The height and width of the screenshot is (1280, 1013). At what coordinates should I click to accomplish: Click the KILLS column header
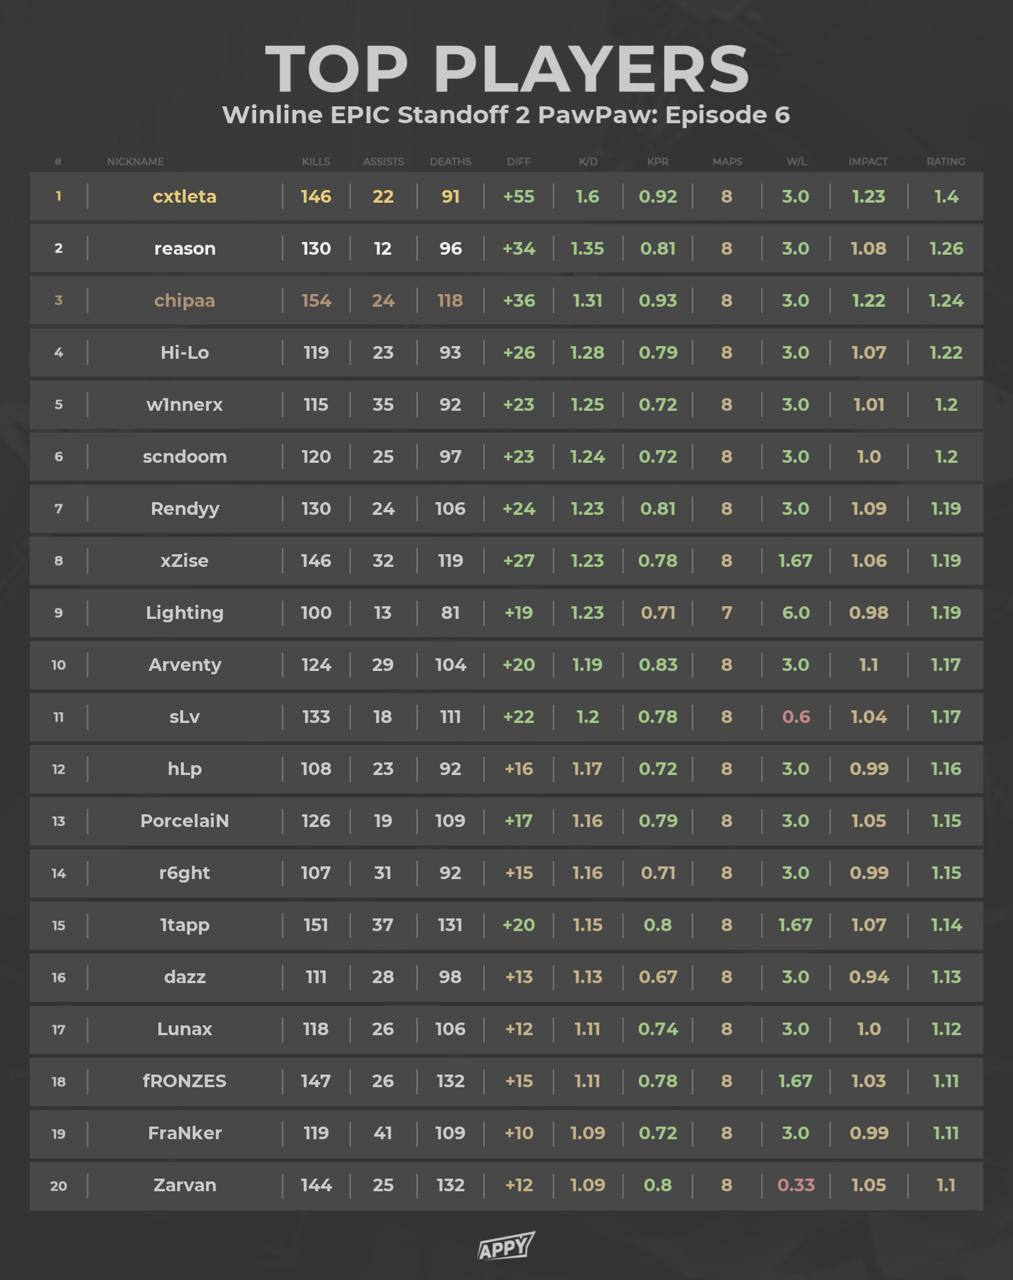tap(316, 161)
